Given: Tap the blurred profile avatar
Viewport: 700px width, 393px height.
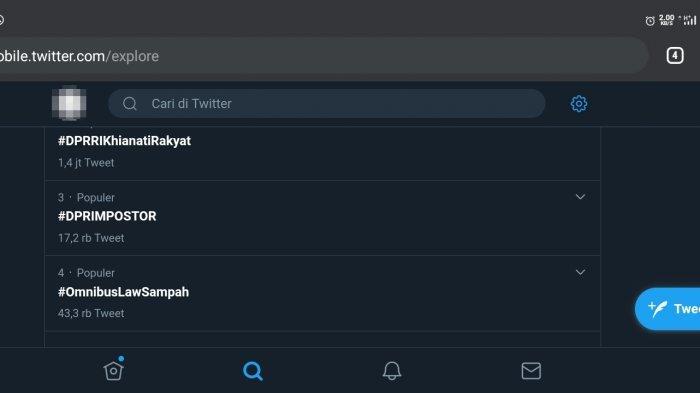Looking at the screenshot, I should pos(69,103).
